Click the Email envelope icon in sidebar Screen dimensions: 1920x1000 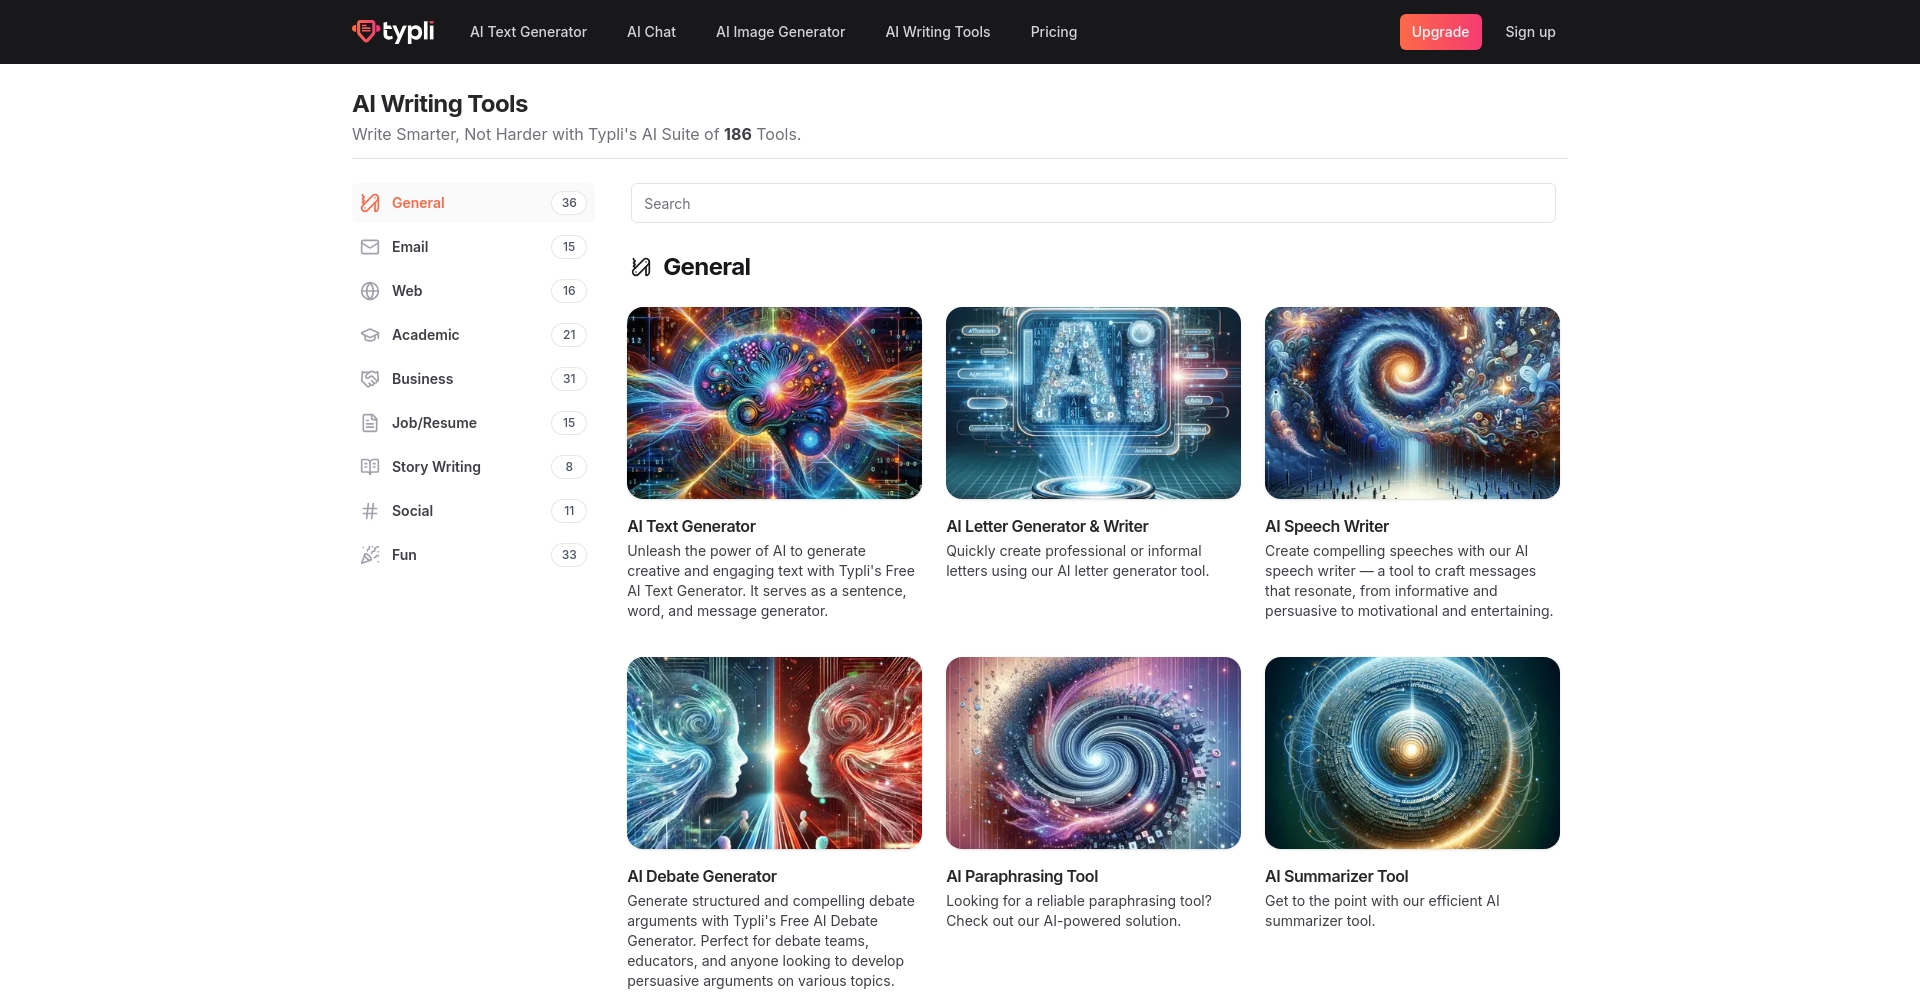tap(370, 247)
